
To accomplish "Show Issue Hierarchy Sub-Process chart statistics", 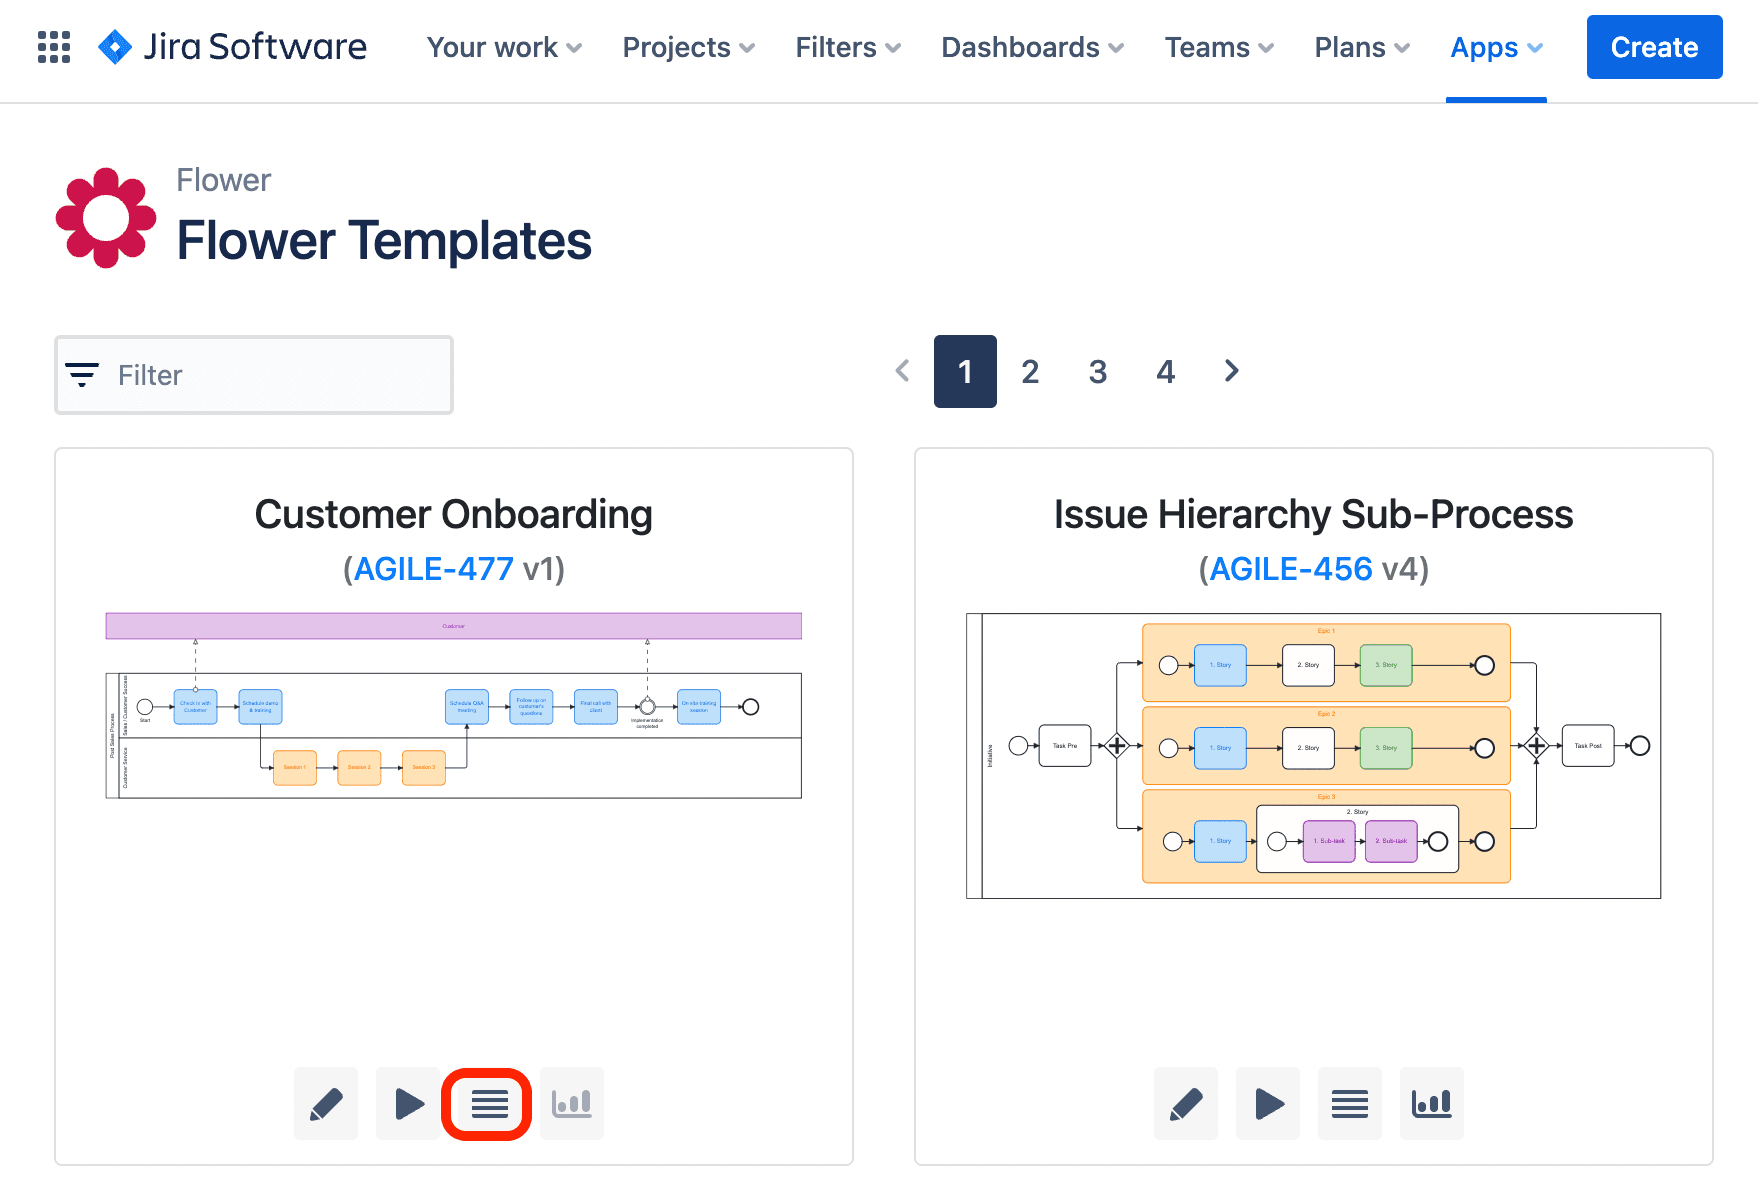I will [x=1431, y=1103].
